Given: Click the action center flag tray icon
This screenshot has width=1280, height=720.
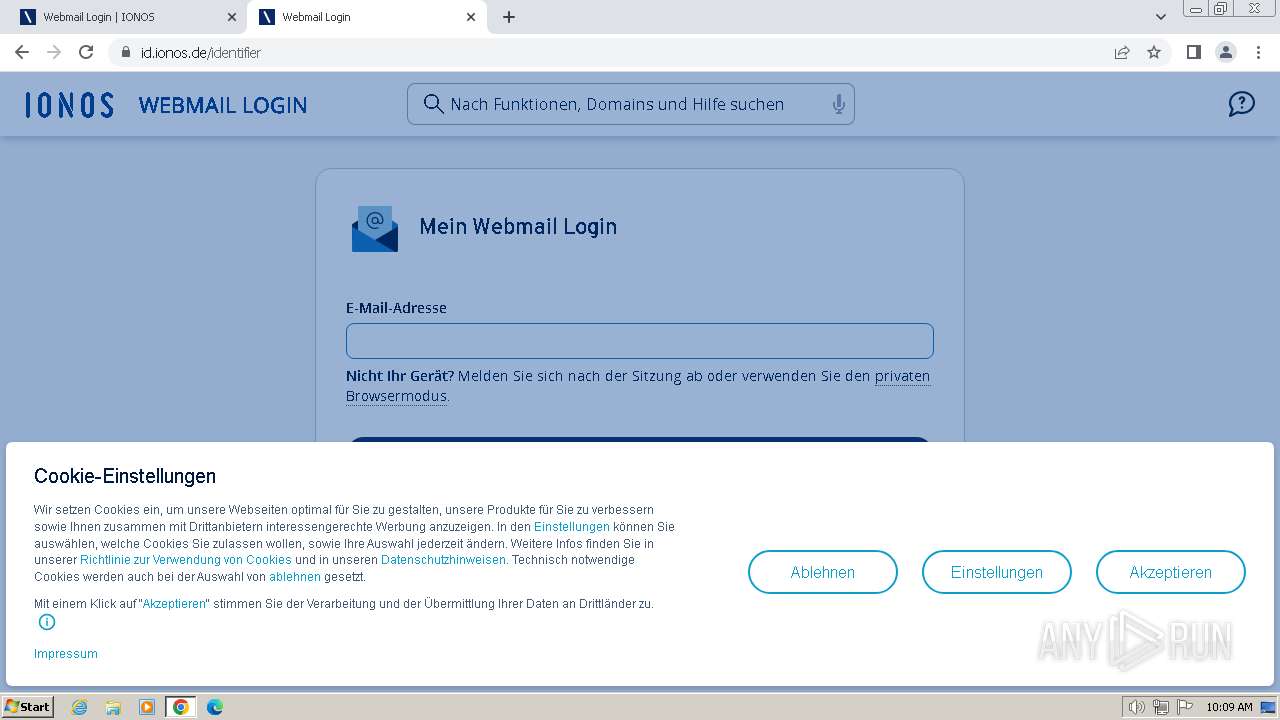Looking at the screenshot, I should click(x=1183, y=707).
